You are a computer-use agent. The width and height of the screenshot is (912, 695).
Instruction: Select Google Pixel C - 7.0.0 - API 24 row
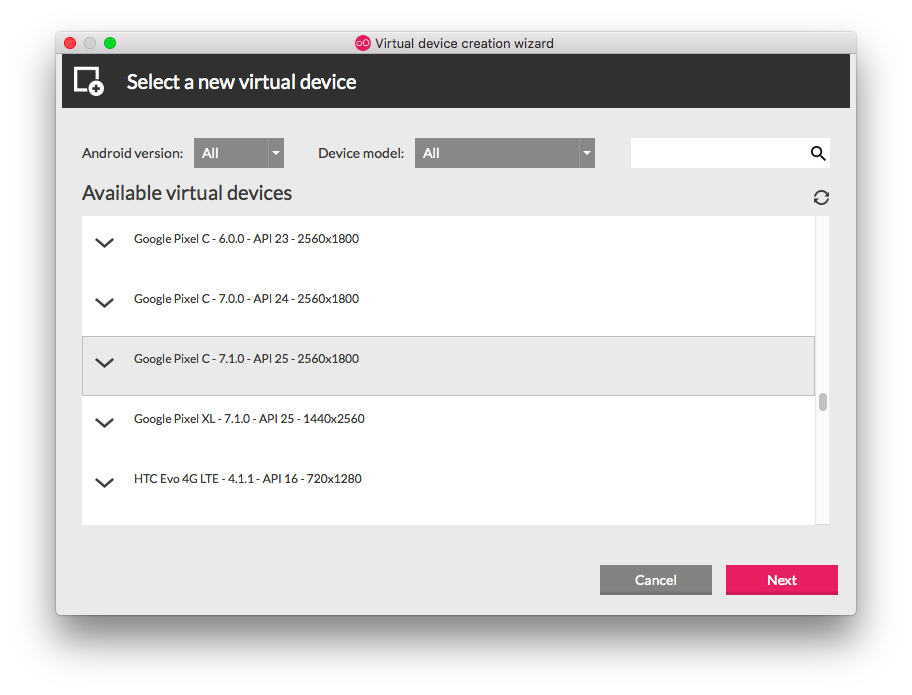tap(448, 306)
